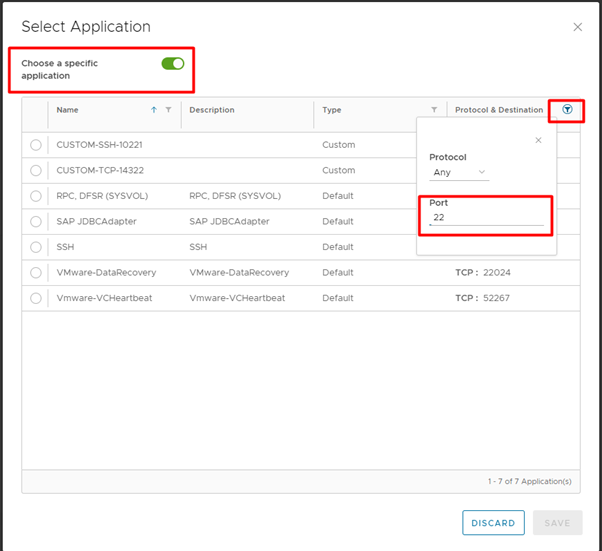602x551 pixels.
Task: Click the SAP JDBCAdapter description cell
Action: [229, 222]
